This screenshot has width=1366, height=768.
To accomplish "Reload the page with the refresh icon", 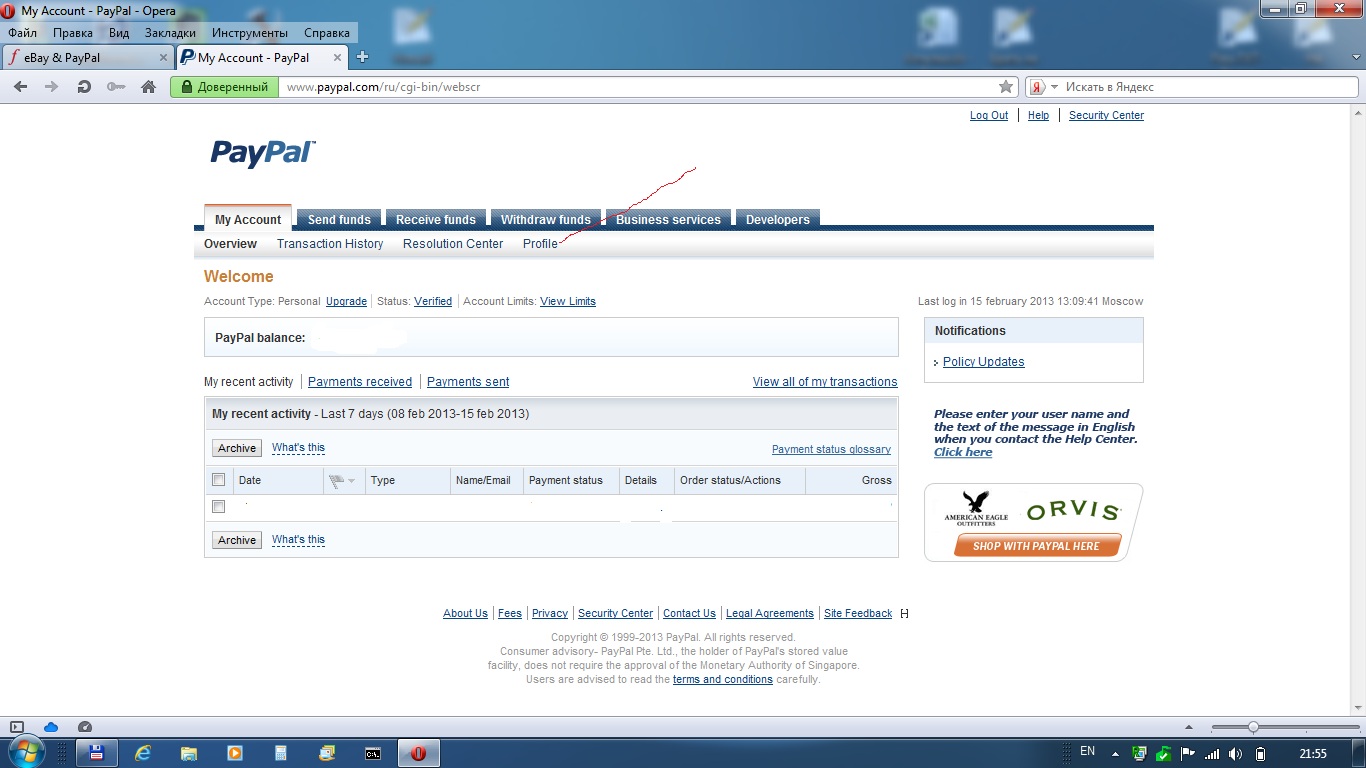I will pyautogui.click(x=85, y=87).
